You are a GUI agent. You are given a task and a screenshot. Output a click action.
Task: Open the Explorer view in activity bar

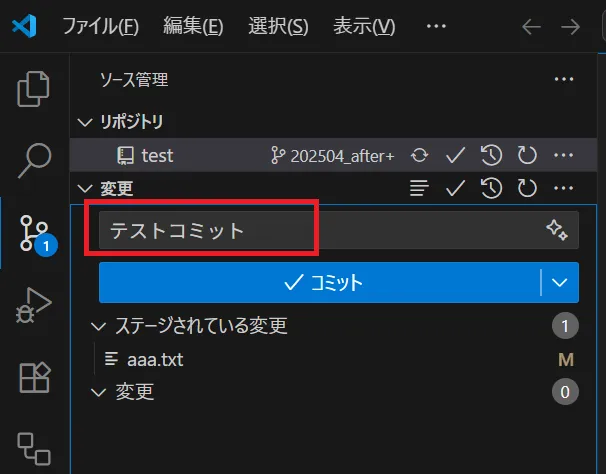pos(33,89)
